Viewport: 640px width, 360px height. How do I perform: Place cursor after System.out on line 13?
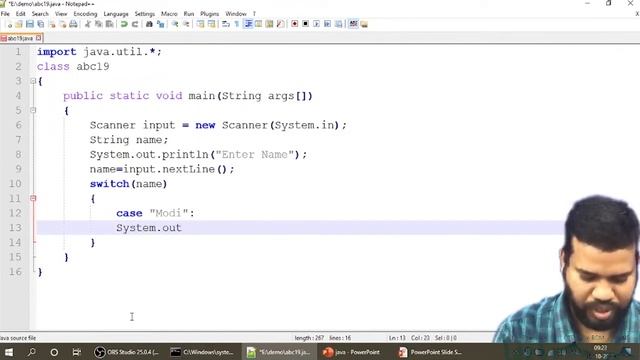pos(182,228)
